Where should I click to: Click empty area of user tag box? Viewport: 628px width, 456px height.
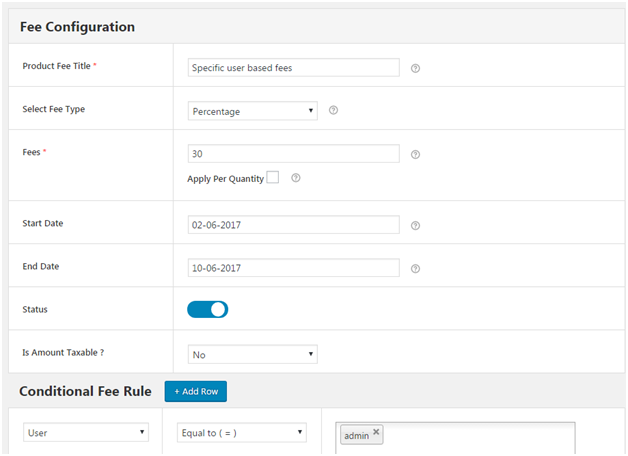tap(480, 436)
